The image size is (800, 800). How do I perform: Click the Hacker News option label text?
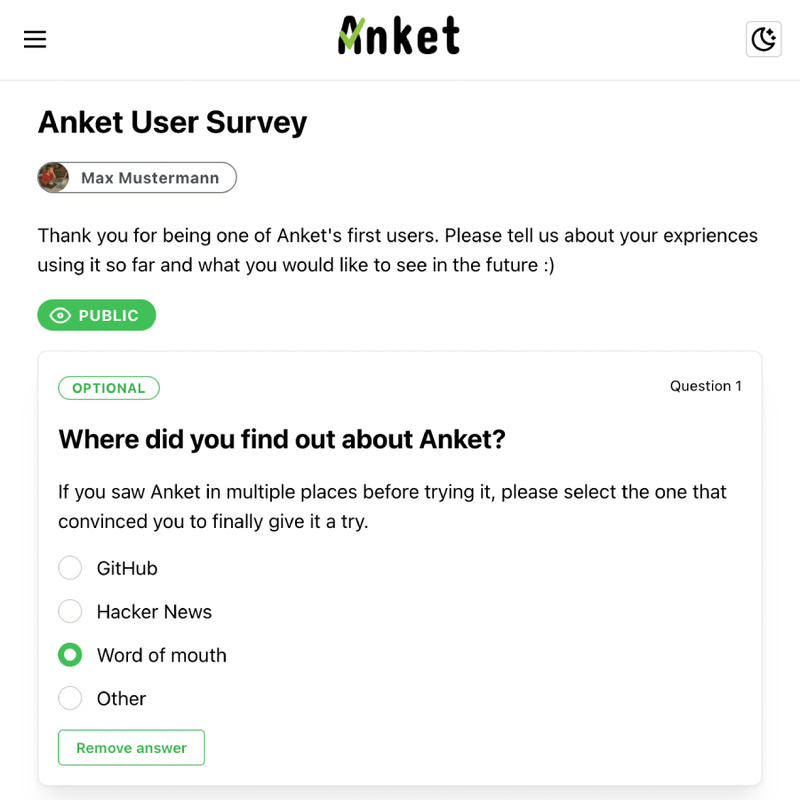(x=154, y=612)
